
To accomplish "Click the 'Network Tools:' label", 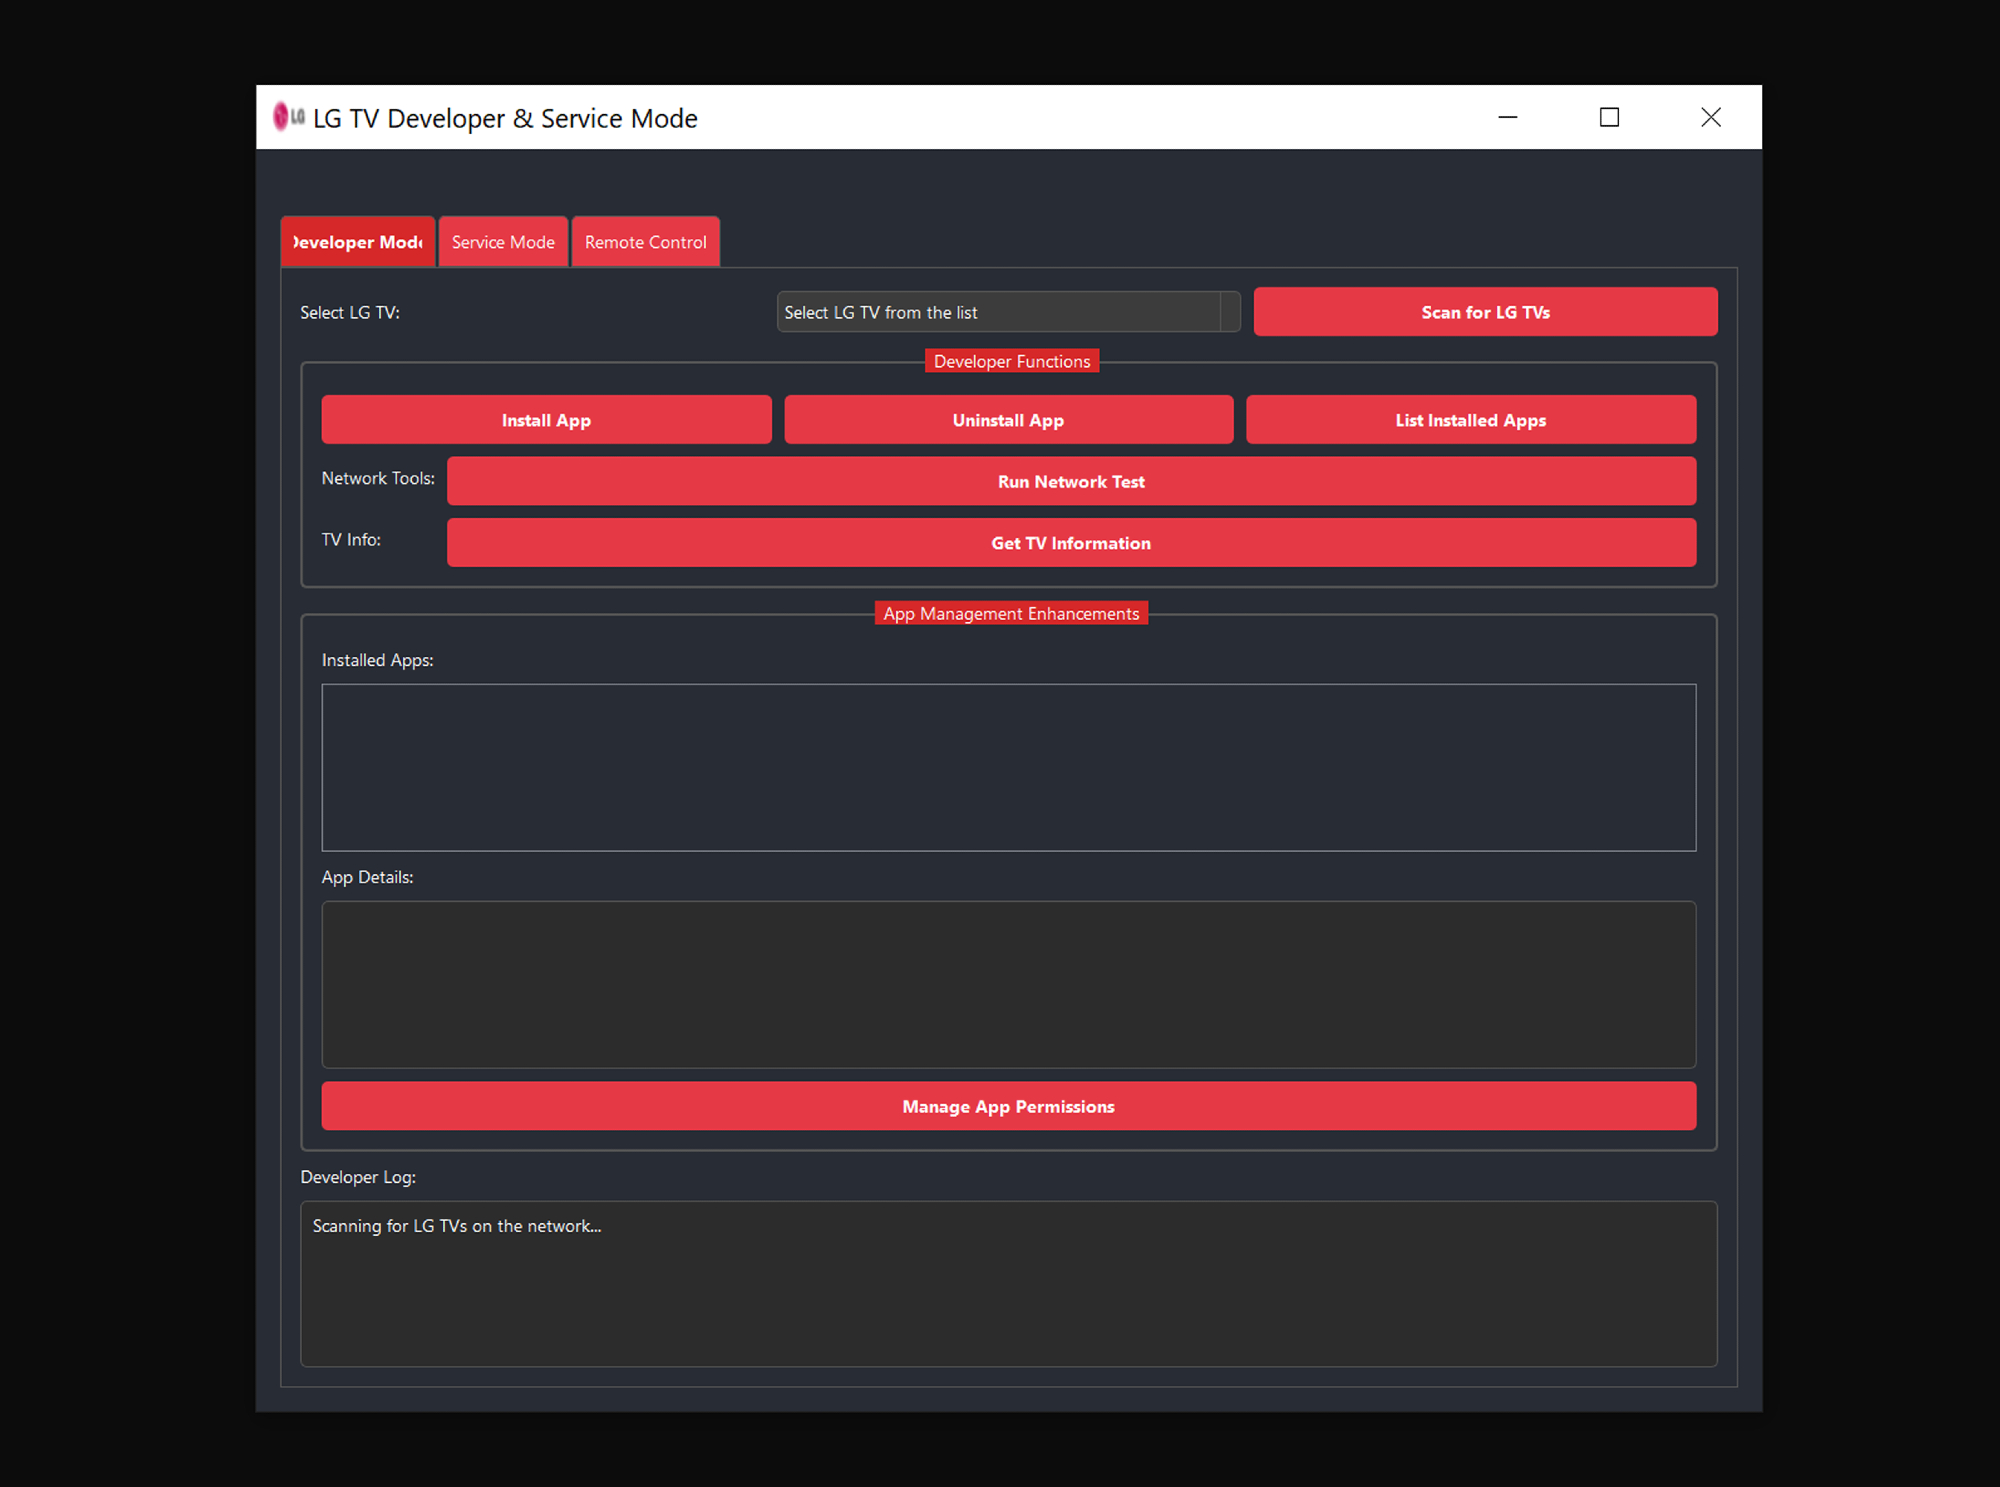I will click(x=378, y=478).
